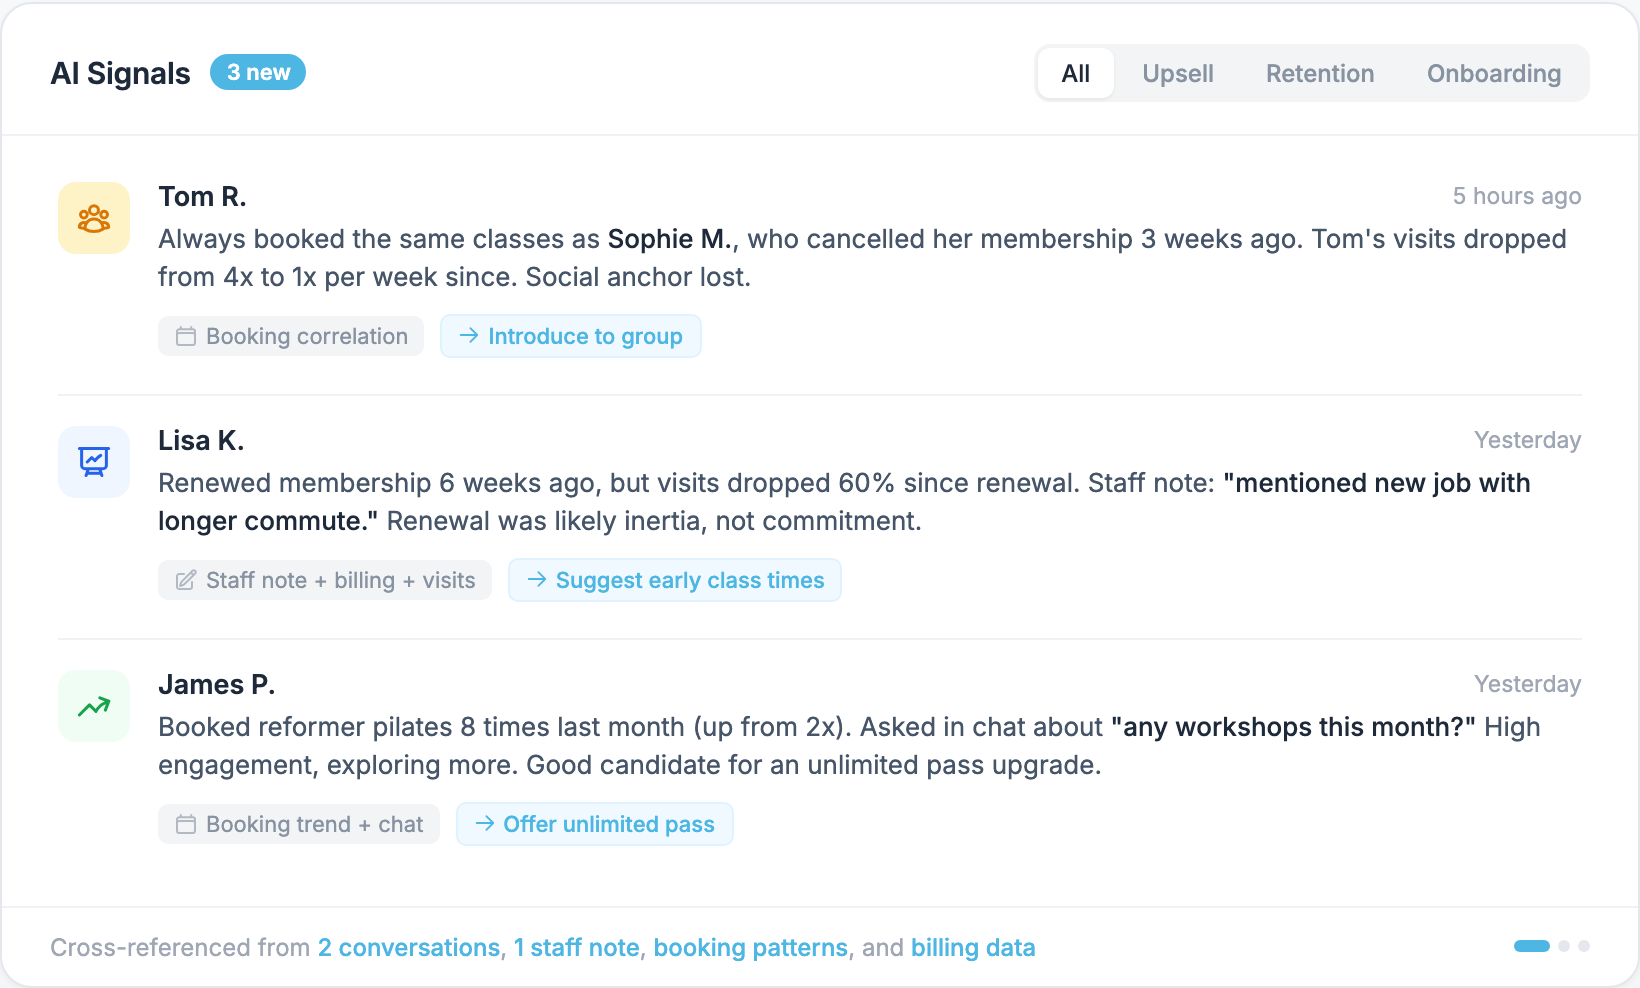Image resolution: width=1640 pixels, height=988 pixels.
Task: Go to the second pagination dot
Action: 1564,946
